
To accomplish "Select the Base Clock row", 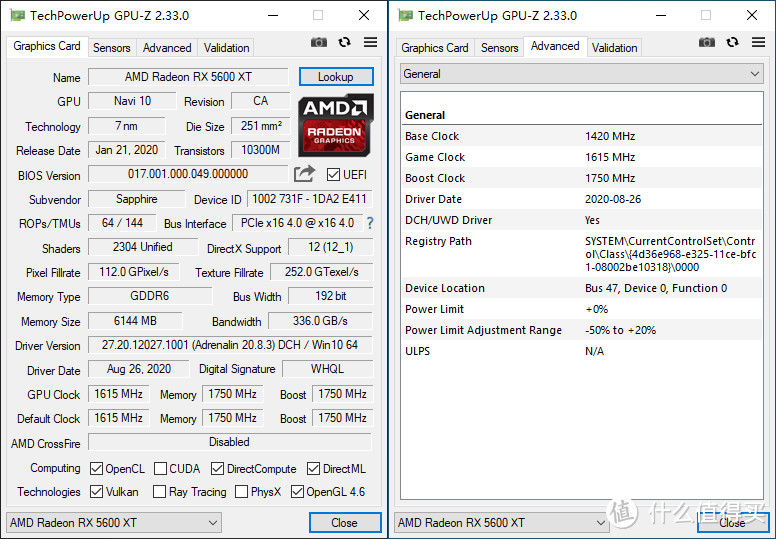I will pyautogui.click(x=582, y=136).
